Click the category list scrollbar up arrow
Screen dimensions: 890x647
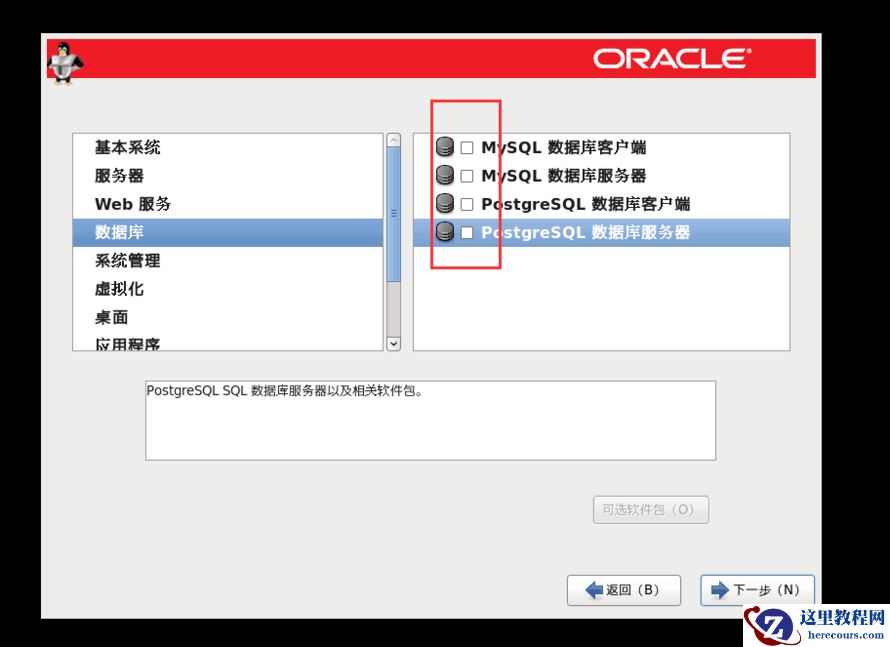(393, 140)
